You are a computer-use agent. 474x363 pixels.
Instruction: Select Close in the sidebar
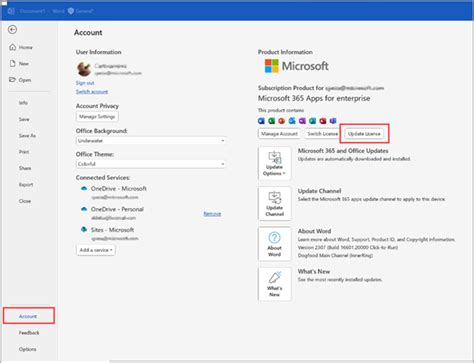pos(25,201)
